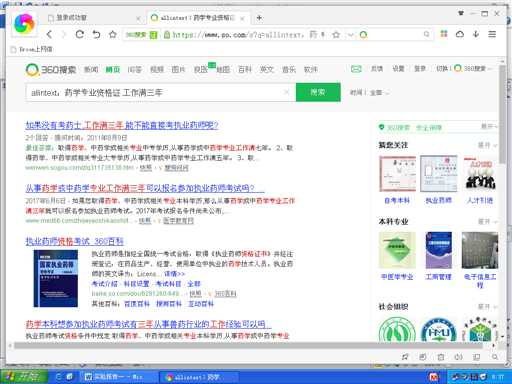Open the 软件 search category
This screenshot has height=384, width=512.
(311, 70)
